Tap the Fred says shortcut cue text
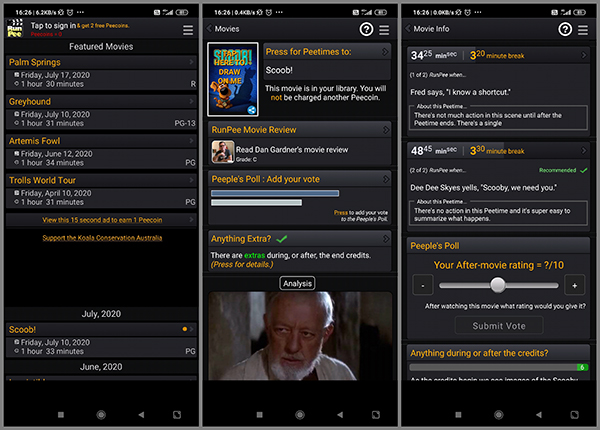This screenshot has width=600, height=430. (x=460, y=92)
